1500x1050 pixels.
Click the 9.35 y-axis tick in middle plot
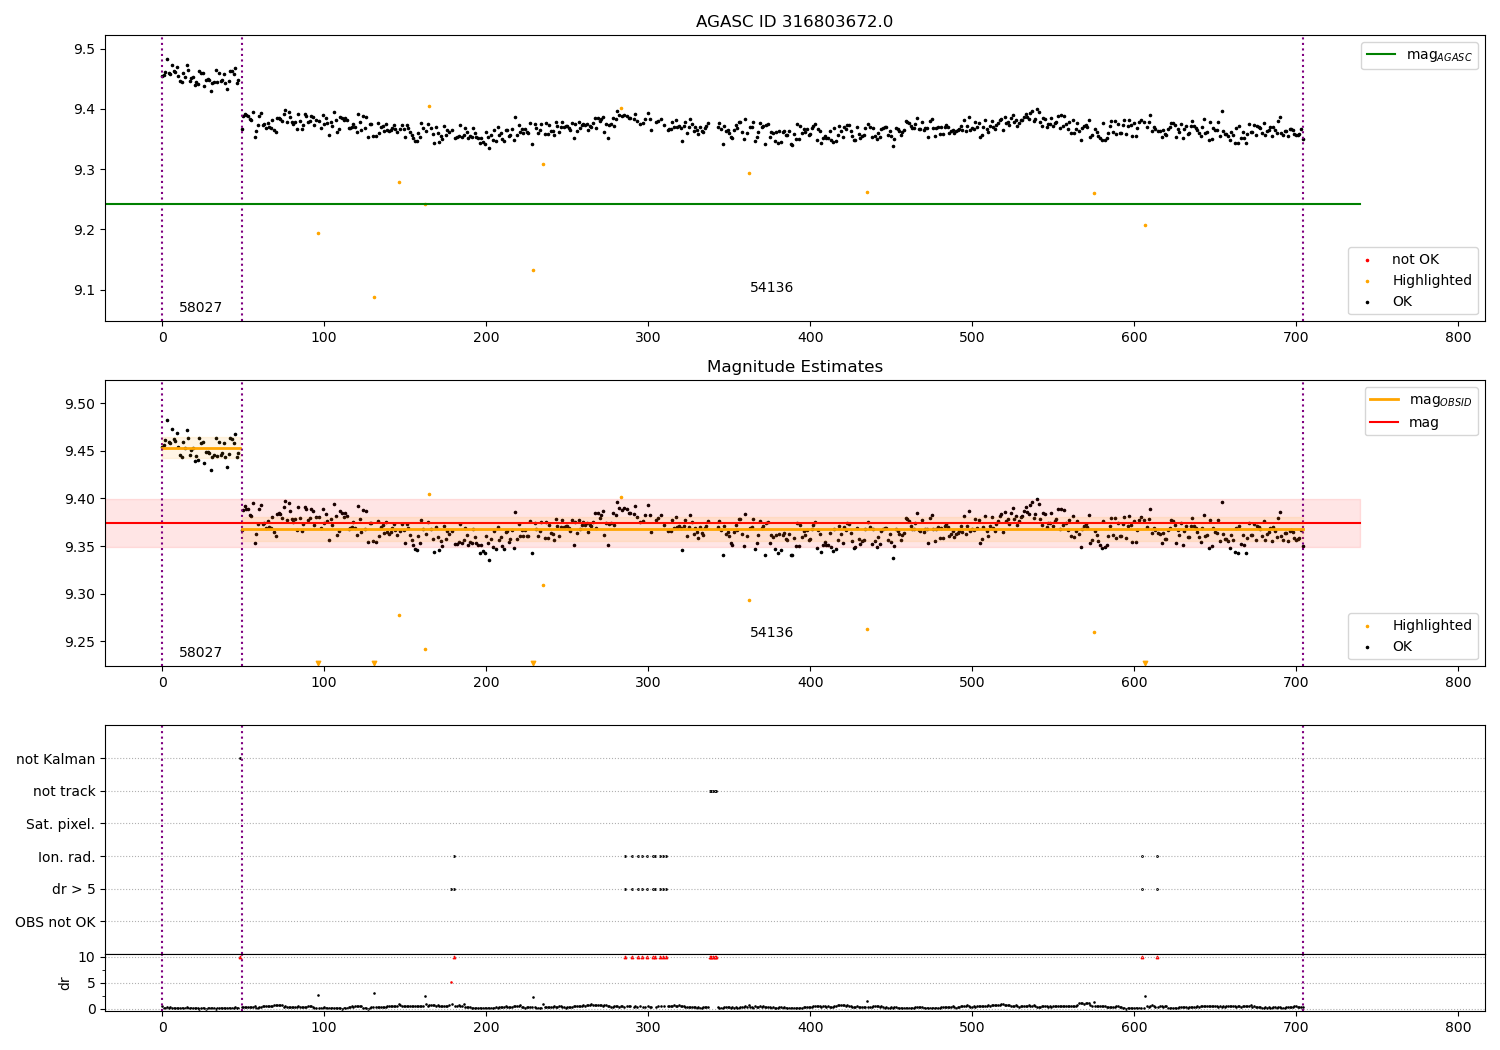[80, 547]
